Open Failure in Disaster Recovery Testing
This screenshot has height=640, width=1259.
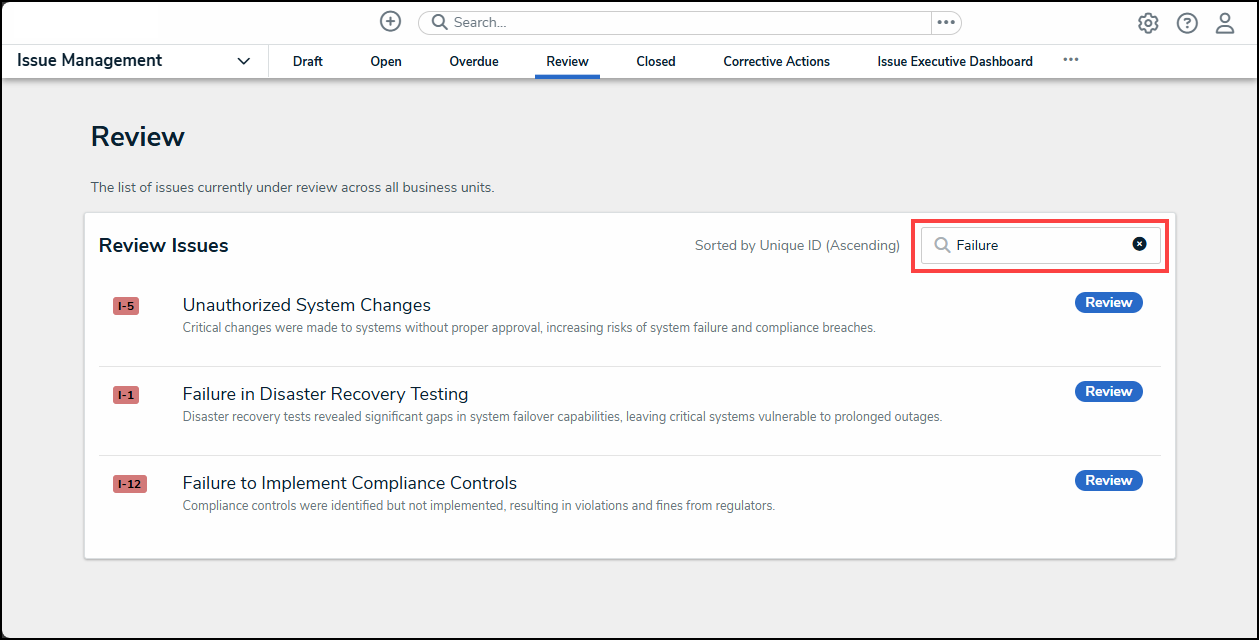click(325, 394)
